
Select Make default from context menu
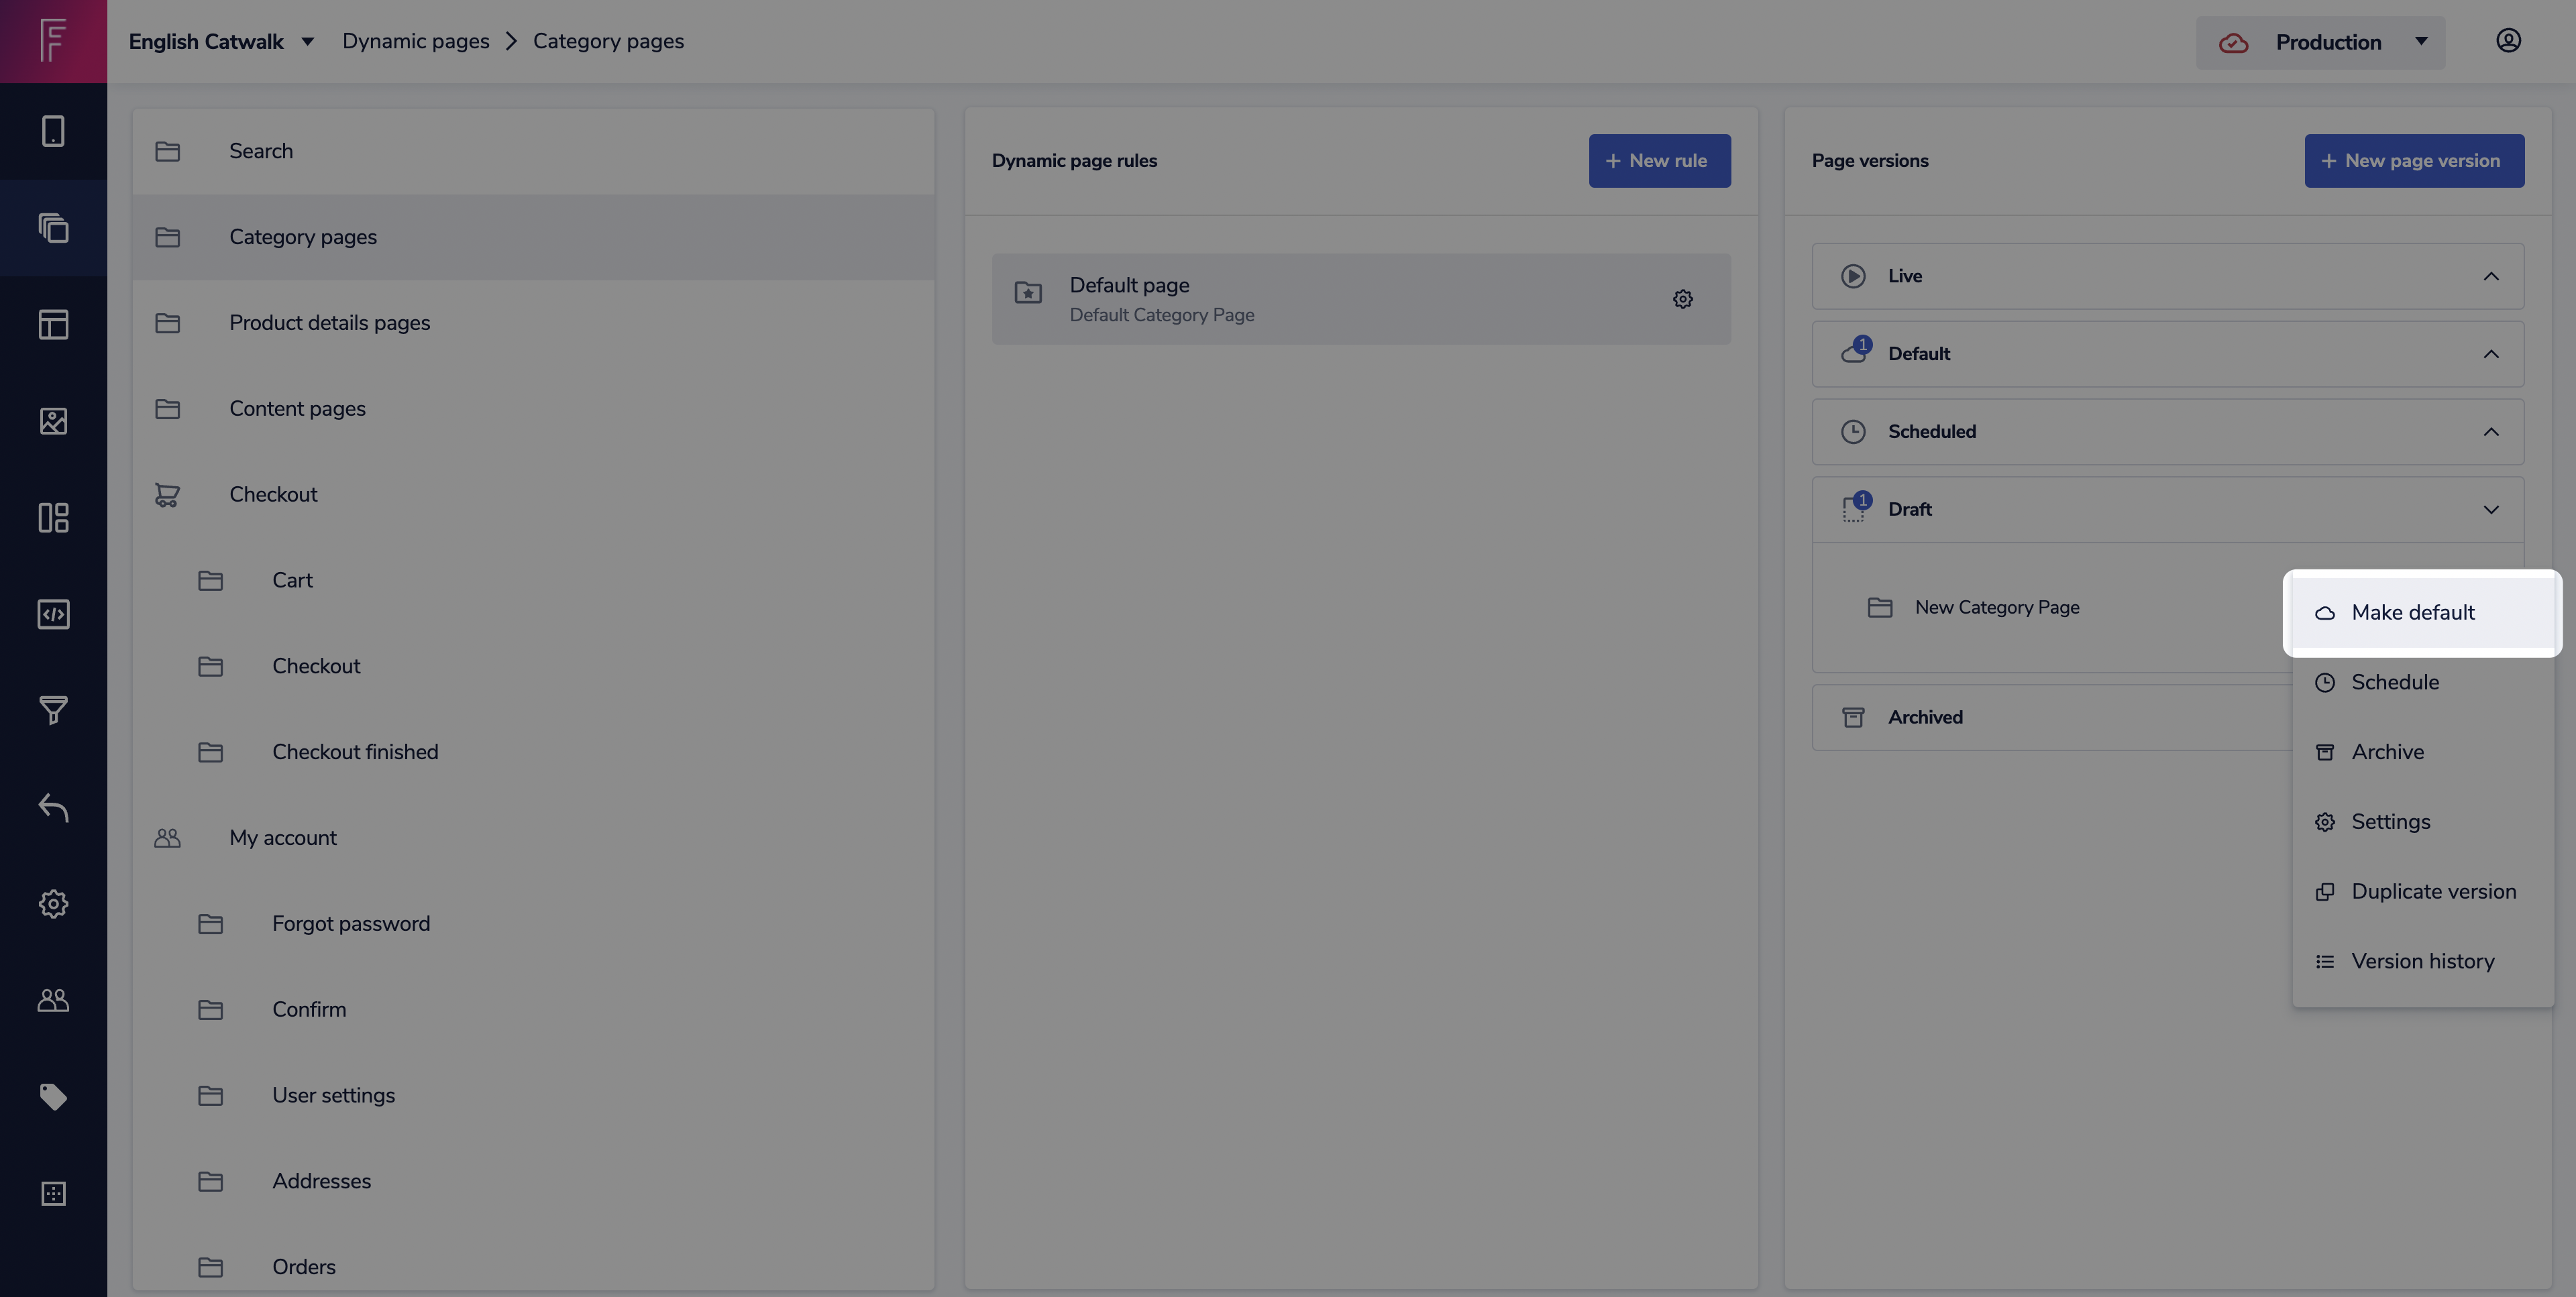(x=2412, y=613)
